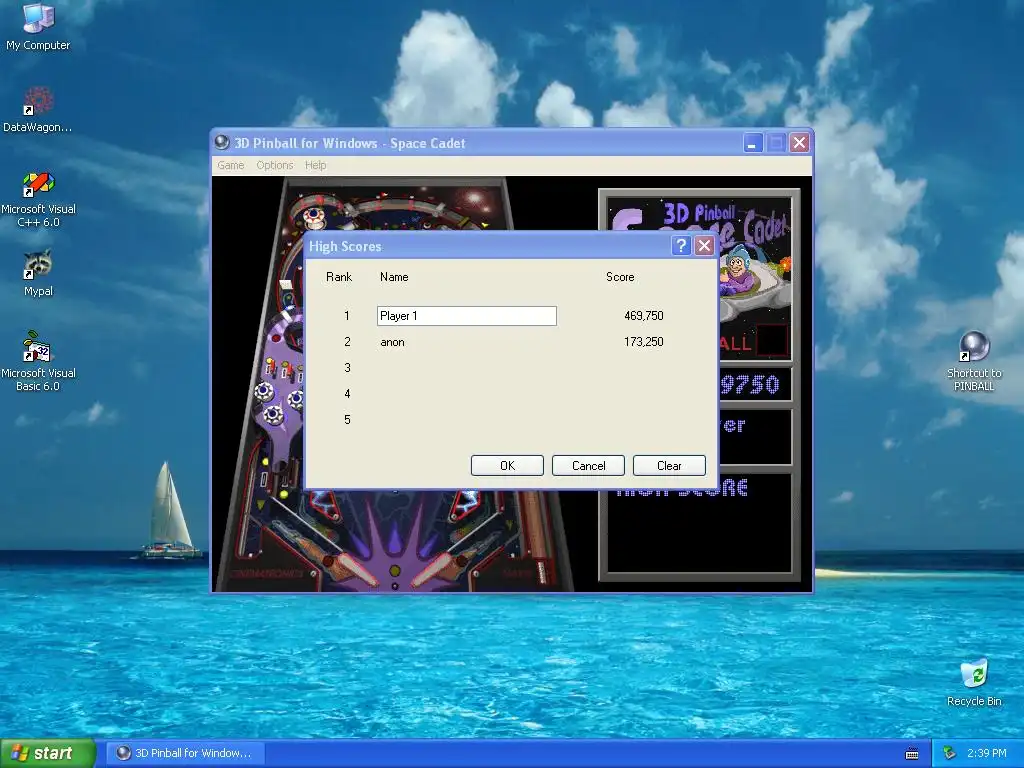Image resolution: width=1024 pixels, height=768 pixels.
Task: Open the Options menu
Action: point(274,165)
